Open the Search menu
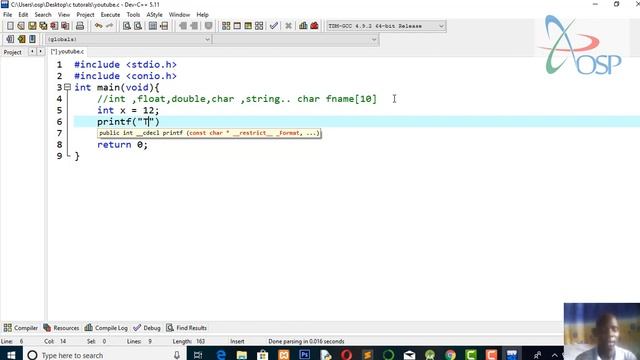The width and height of the screenshot is (640, 360). click(43, 15)
